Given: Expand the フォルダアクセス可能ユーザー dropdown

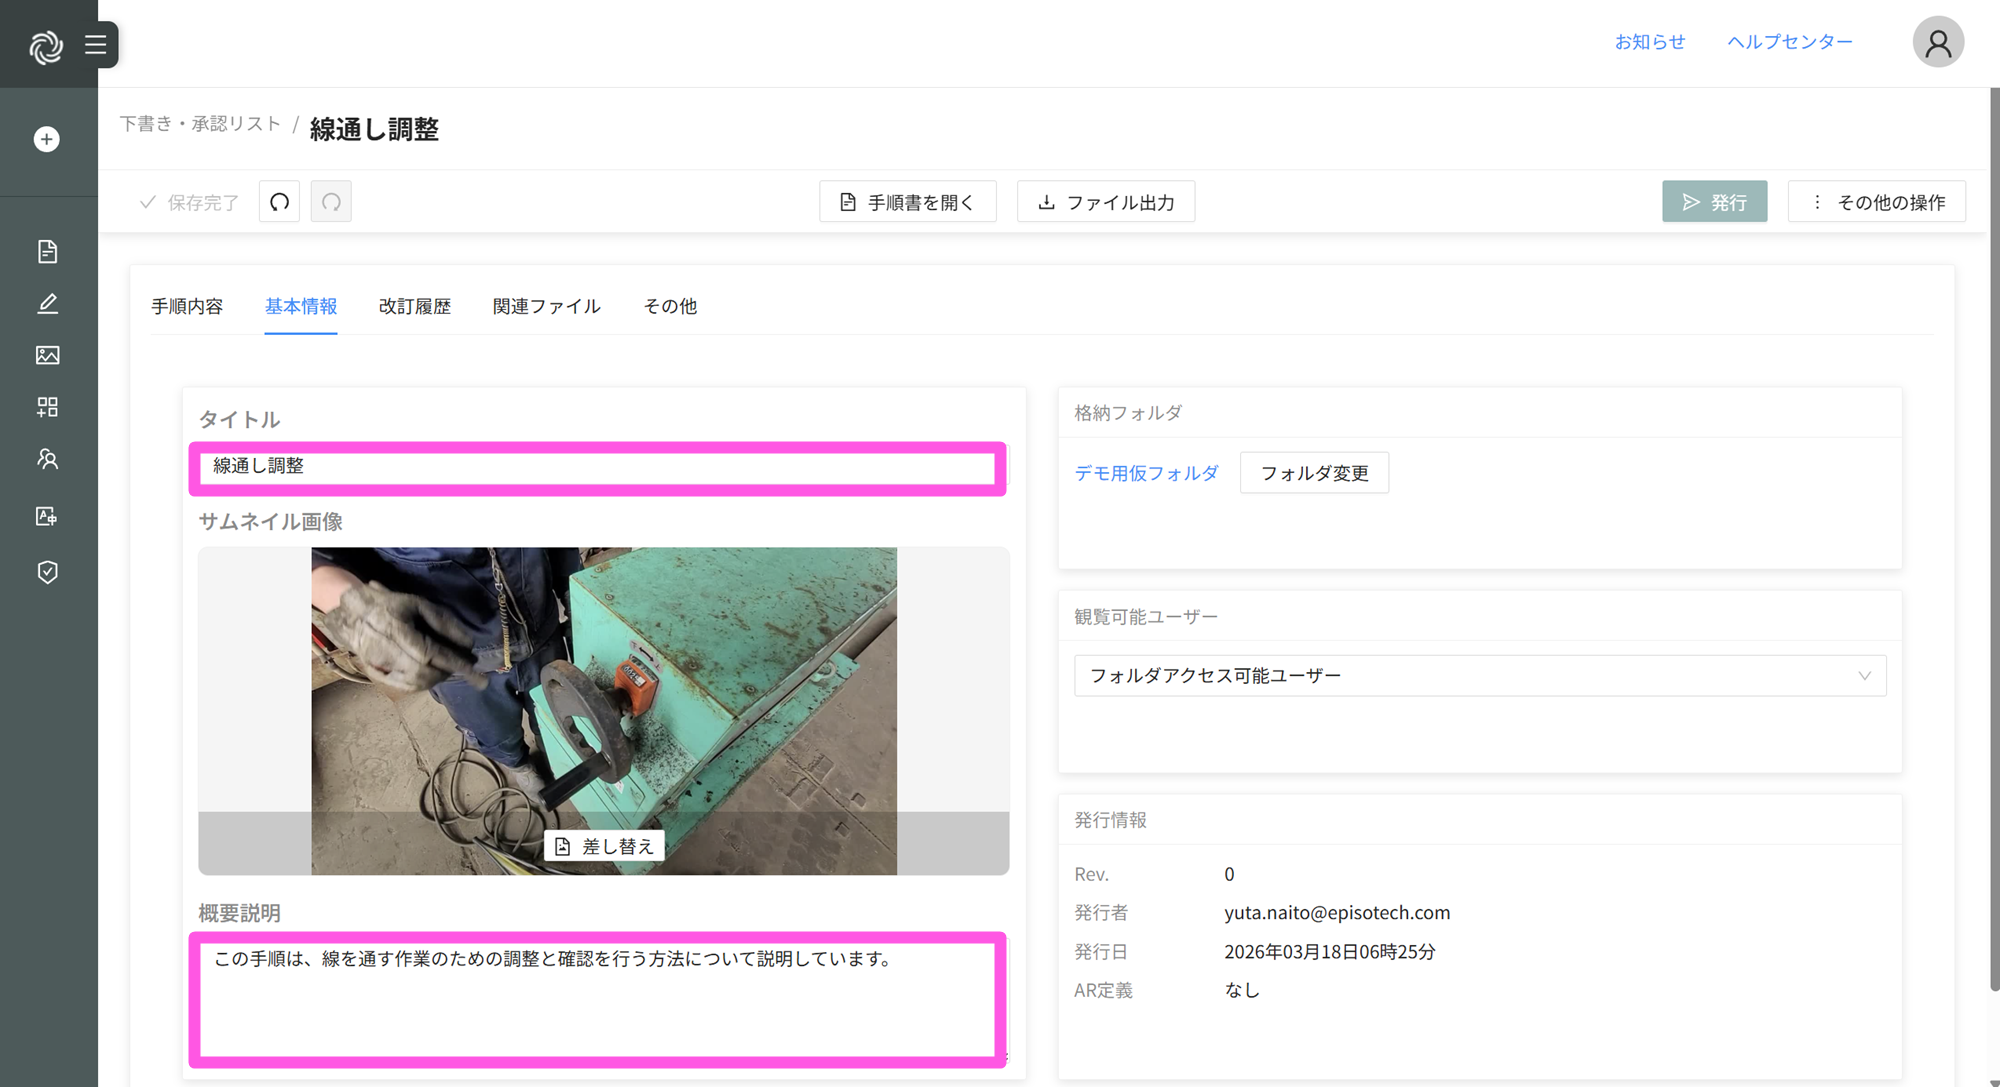Looking at the screenshot, I should pyautogui.click(x=1479, y=676).
